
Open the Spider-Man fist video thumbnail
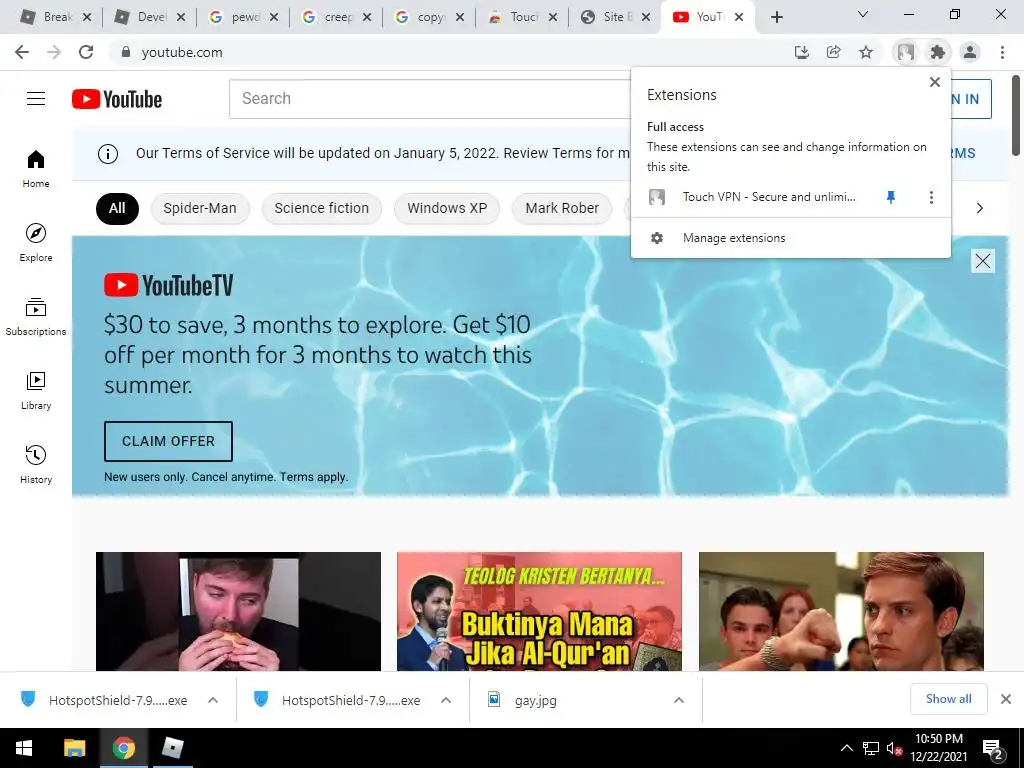pos(841,611)
